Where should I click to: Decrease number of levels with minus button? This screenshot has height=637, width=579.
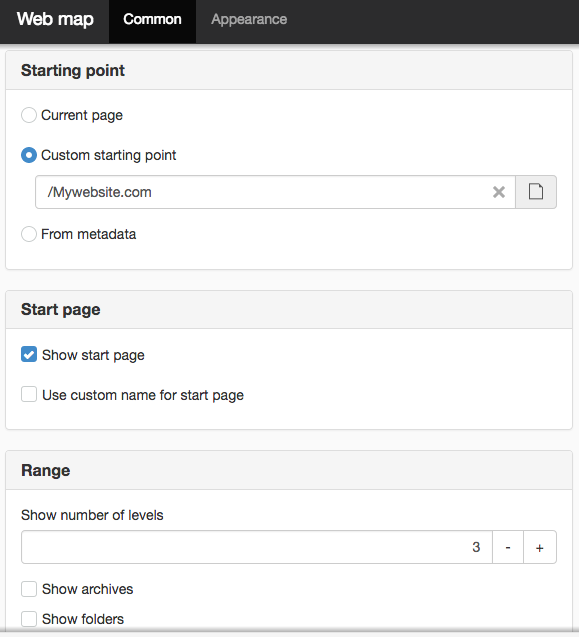pos(508,547)
